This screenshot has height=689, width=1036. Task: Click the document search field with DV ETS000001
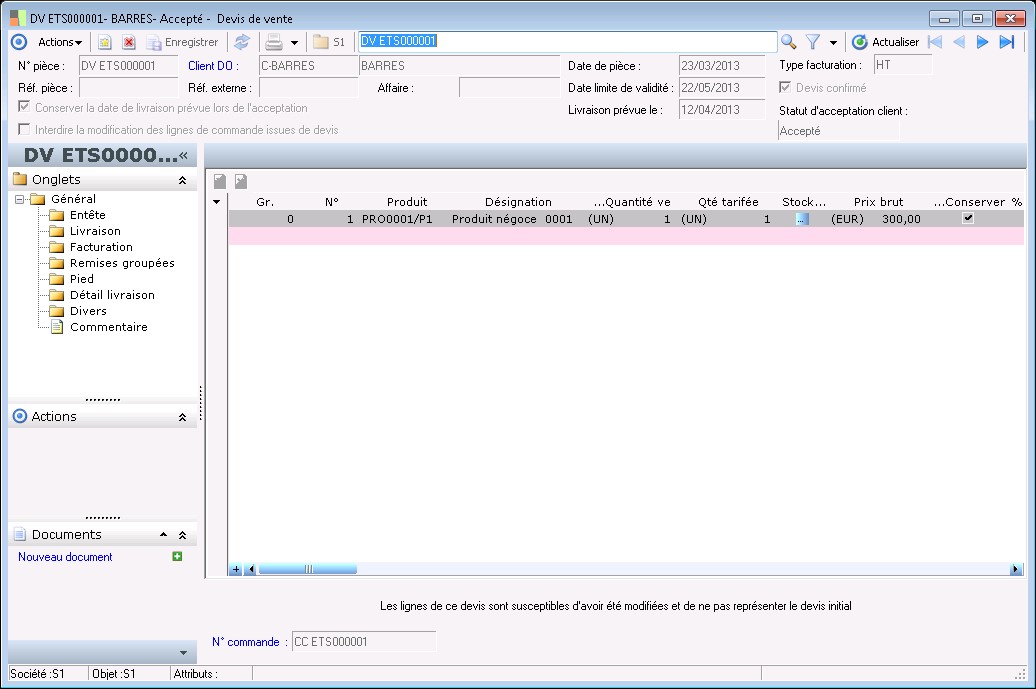(x=566, y=42)
